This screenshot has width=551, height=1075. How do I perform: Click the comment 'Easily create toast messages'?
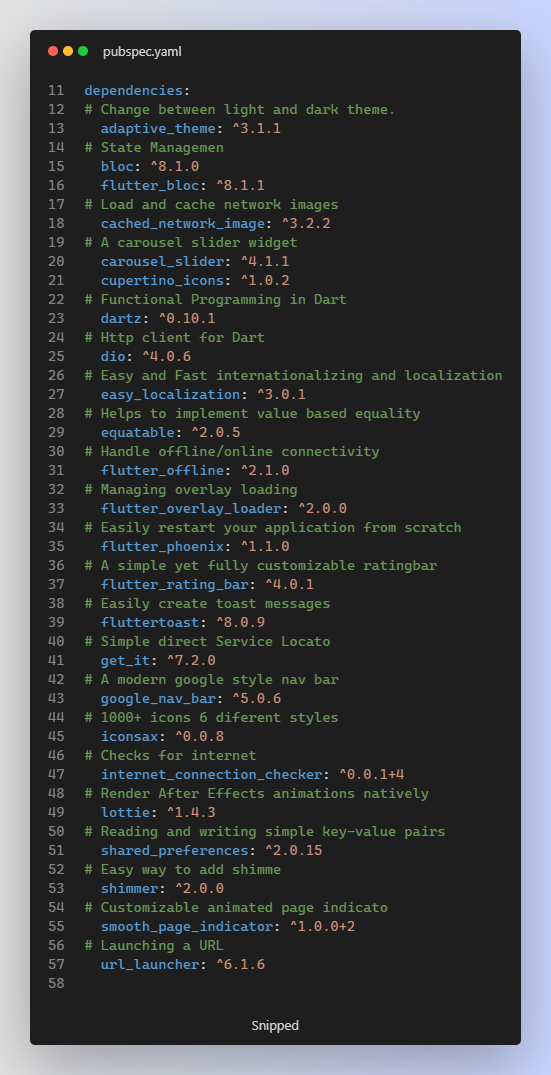[x=207, y=604]
